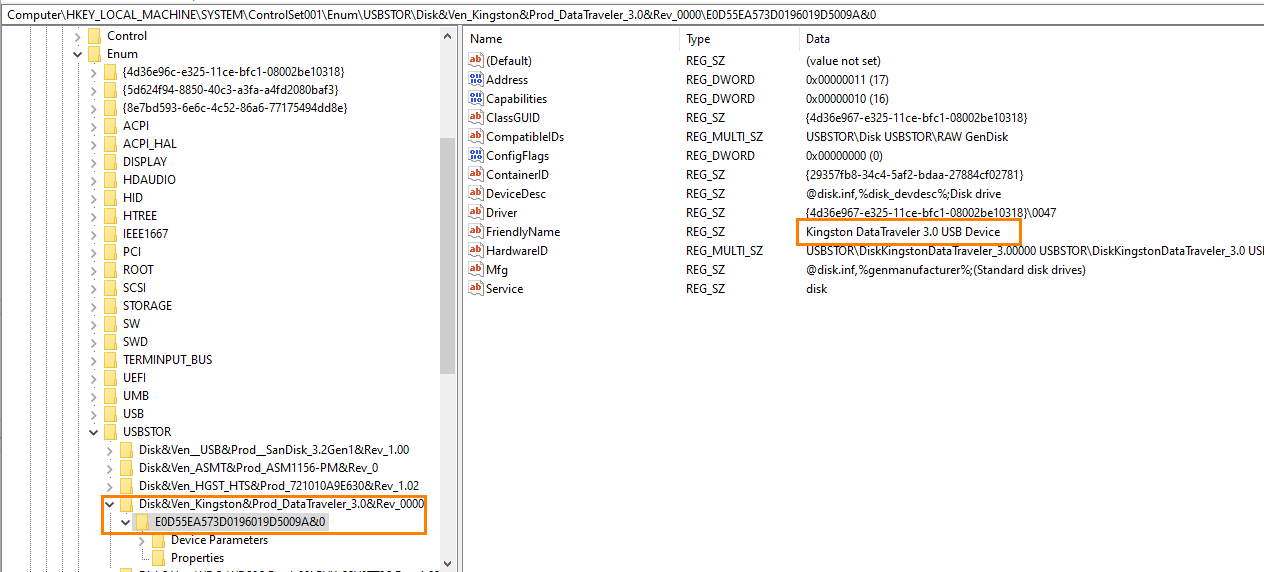1264x572 pixels.
Task: Click the string icon beside Service value
Action: pyautogui.click(x=476, y=289)
